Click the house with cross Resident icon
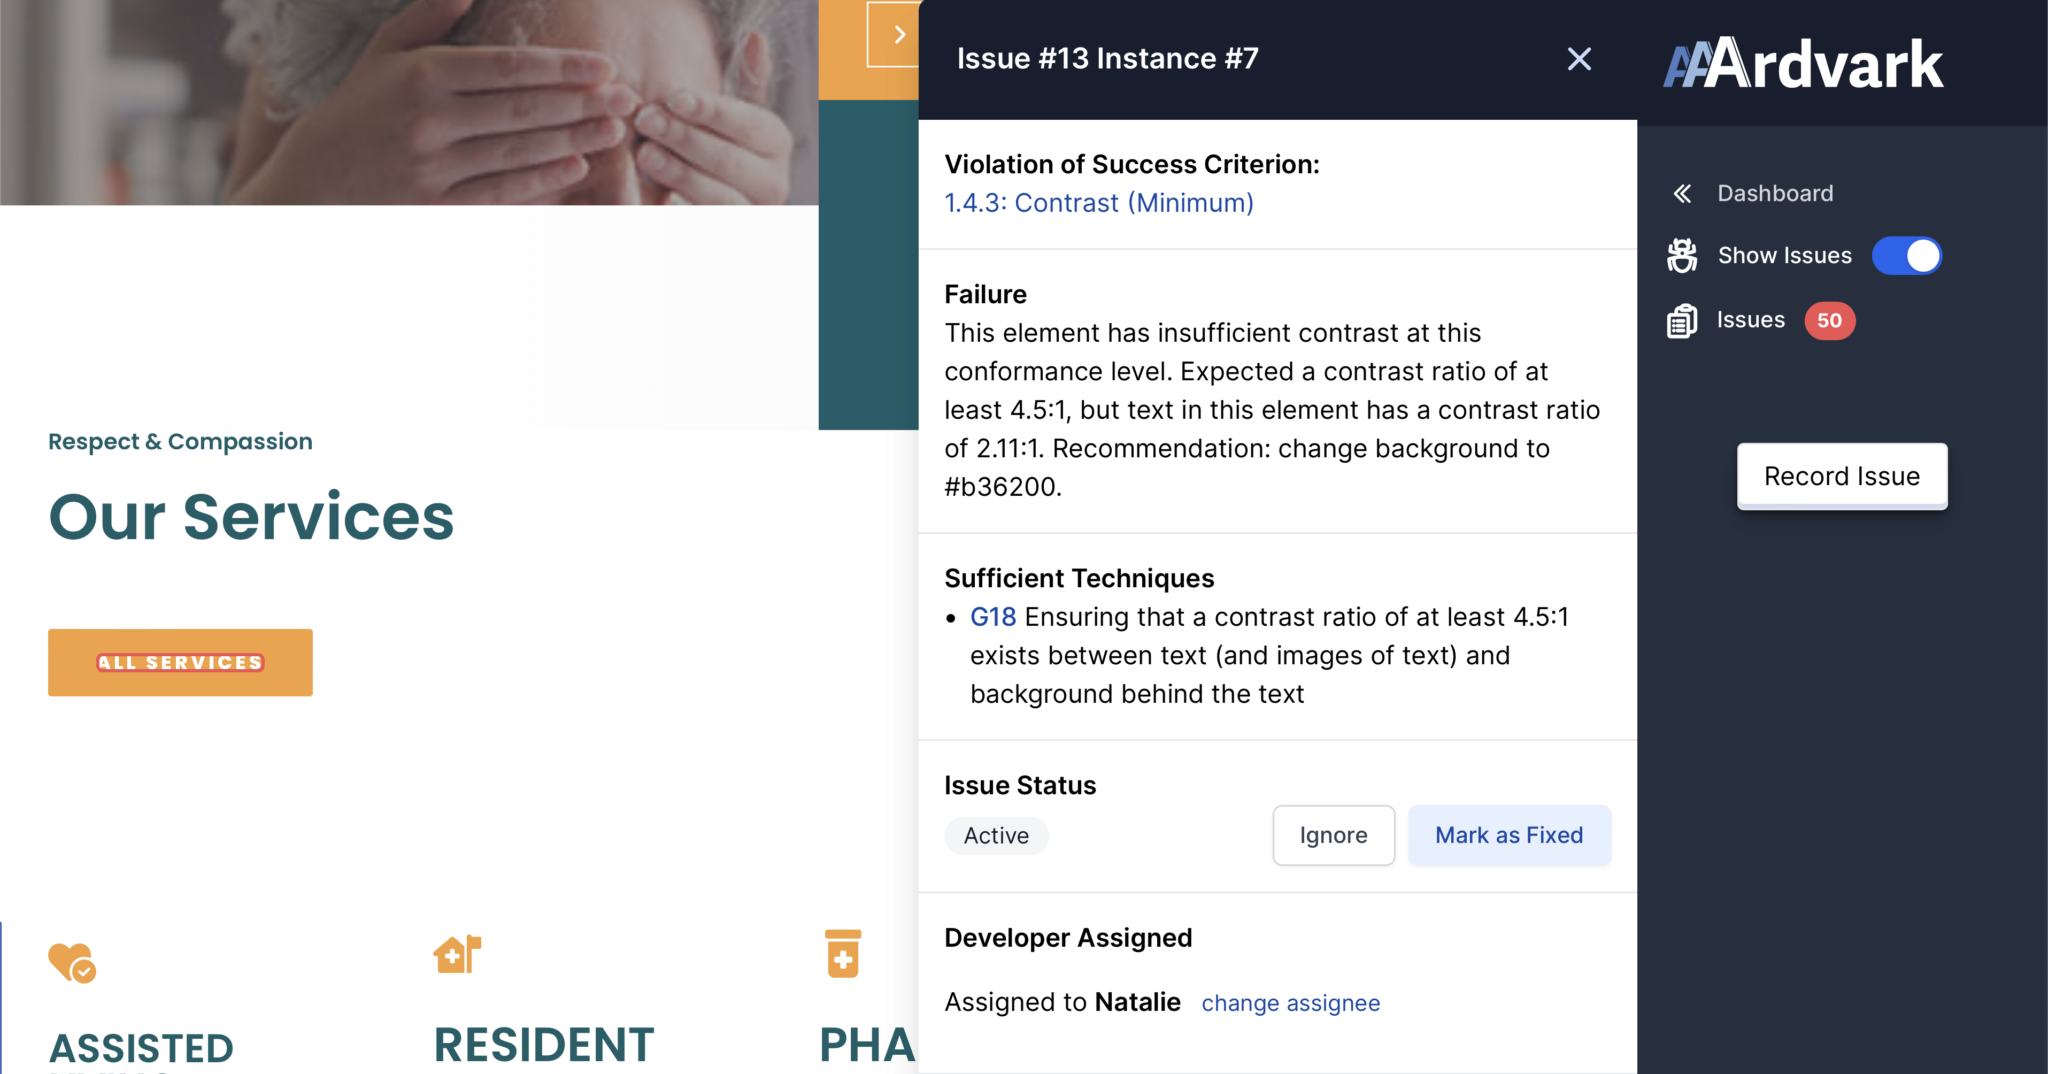Image resolution: width=2048 pixels, height=1074 pixels. (457, 954)
